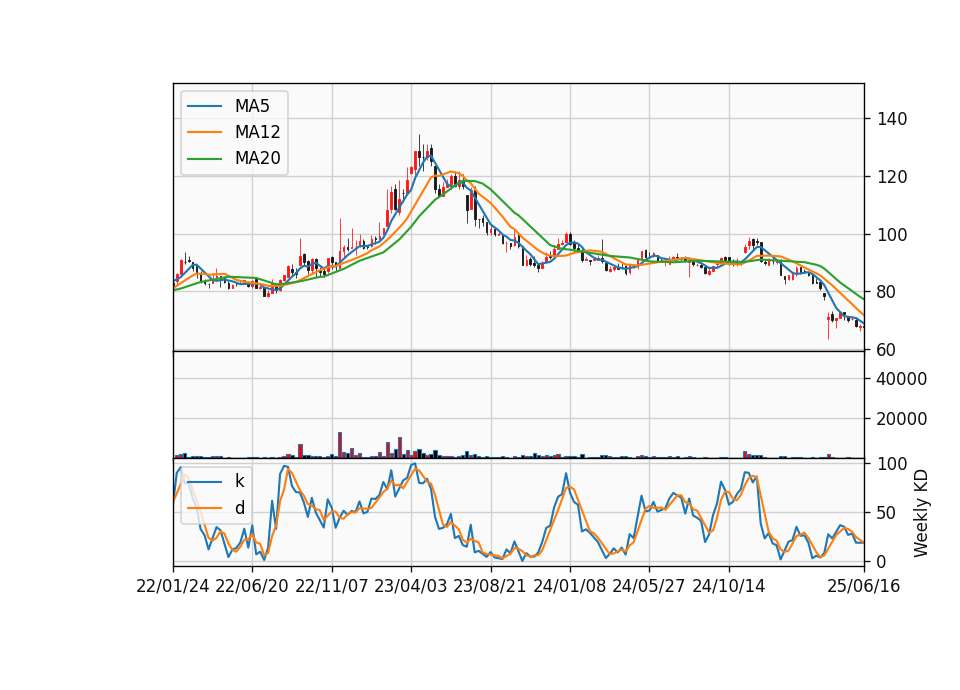This screenshot has height=690, width=960.
Task: Click the 24/01/08 date label
Action: (x=569, y=586)
